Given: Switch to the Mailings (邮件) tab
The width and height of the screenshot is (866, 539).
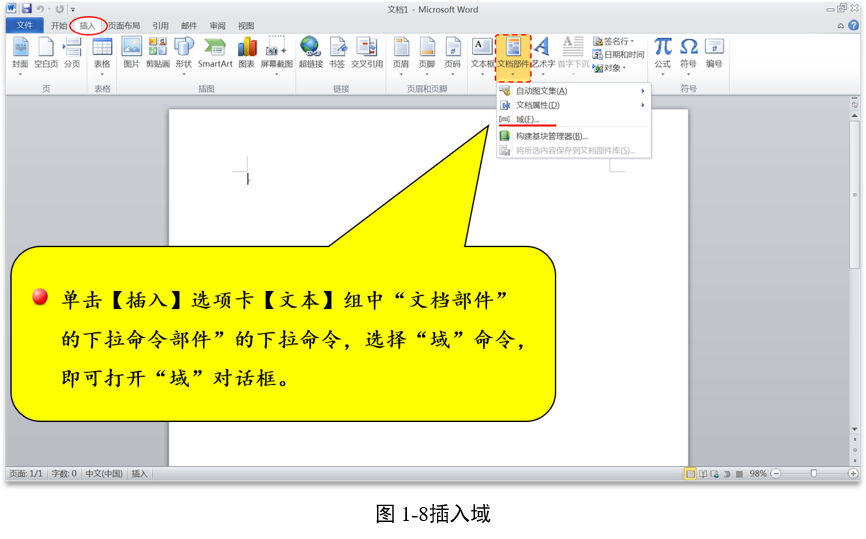Looking at the screenshot, I should (x=189, y=25).
